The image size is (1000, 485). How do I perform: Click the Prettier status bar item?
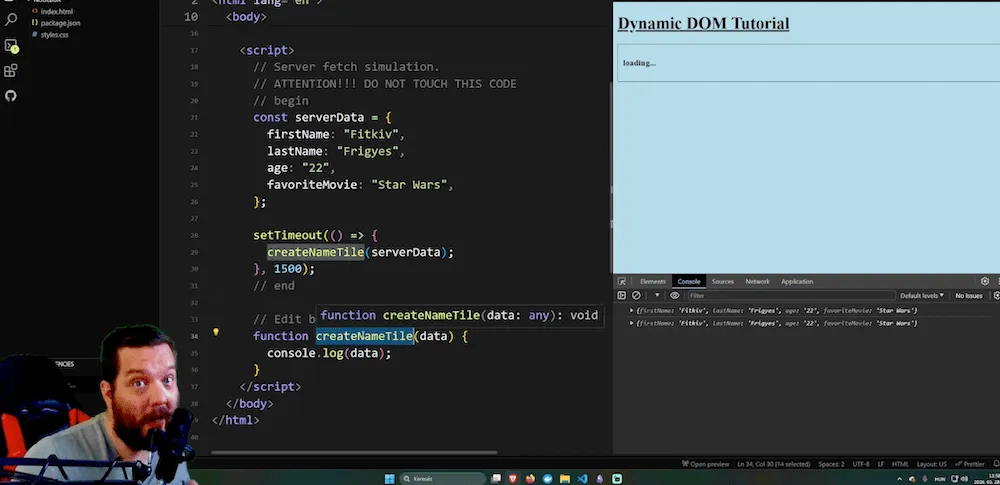(x=970, y=464)
